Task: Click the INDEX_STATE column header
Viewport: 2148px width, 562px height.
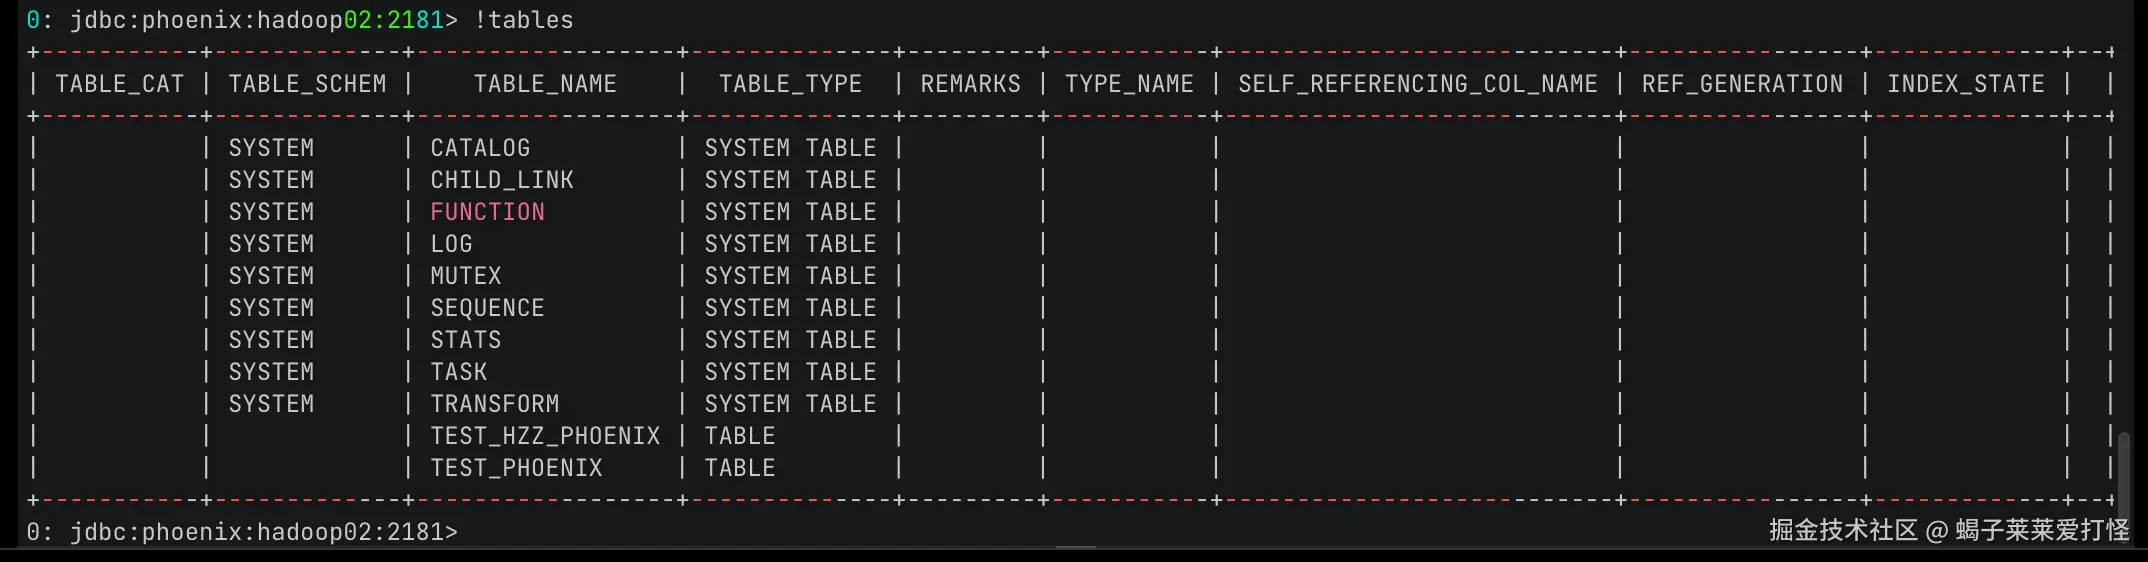Action: [x=1966, y=84]
